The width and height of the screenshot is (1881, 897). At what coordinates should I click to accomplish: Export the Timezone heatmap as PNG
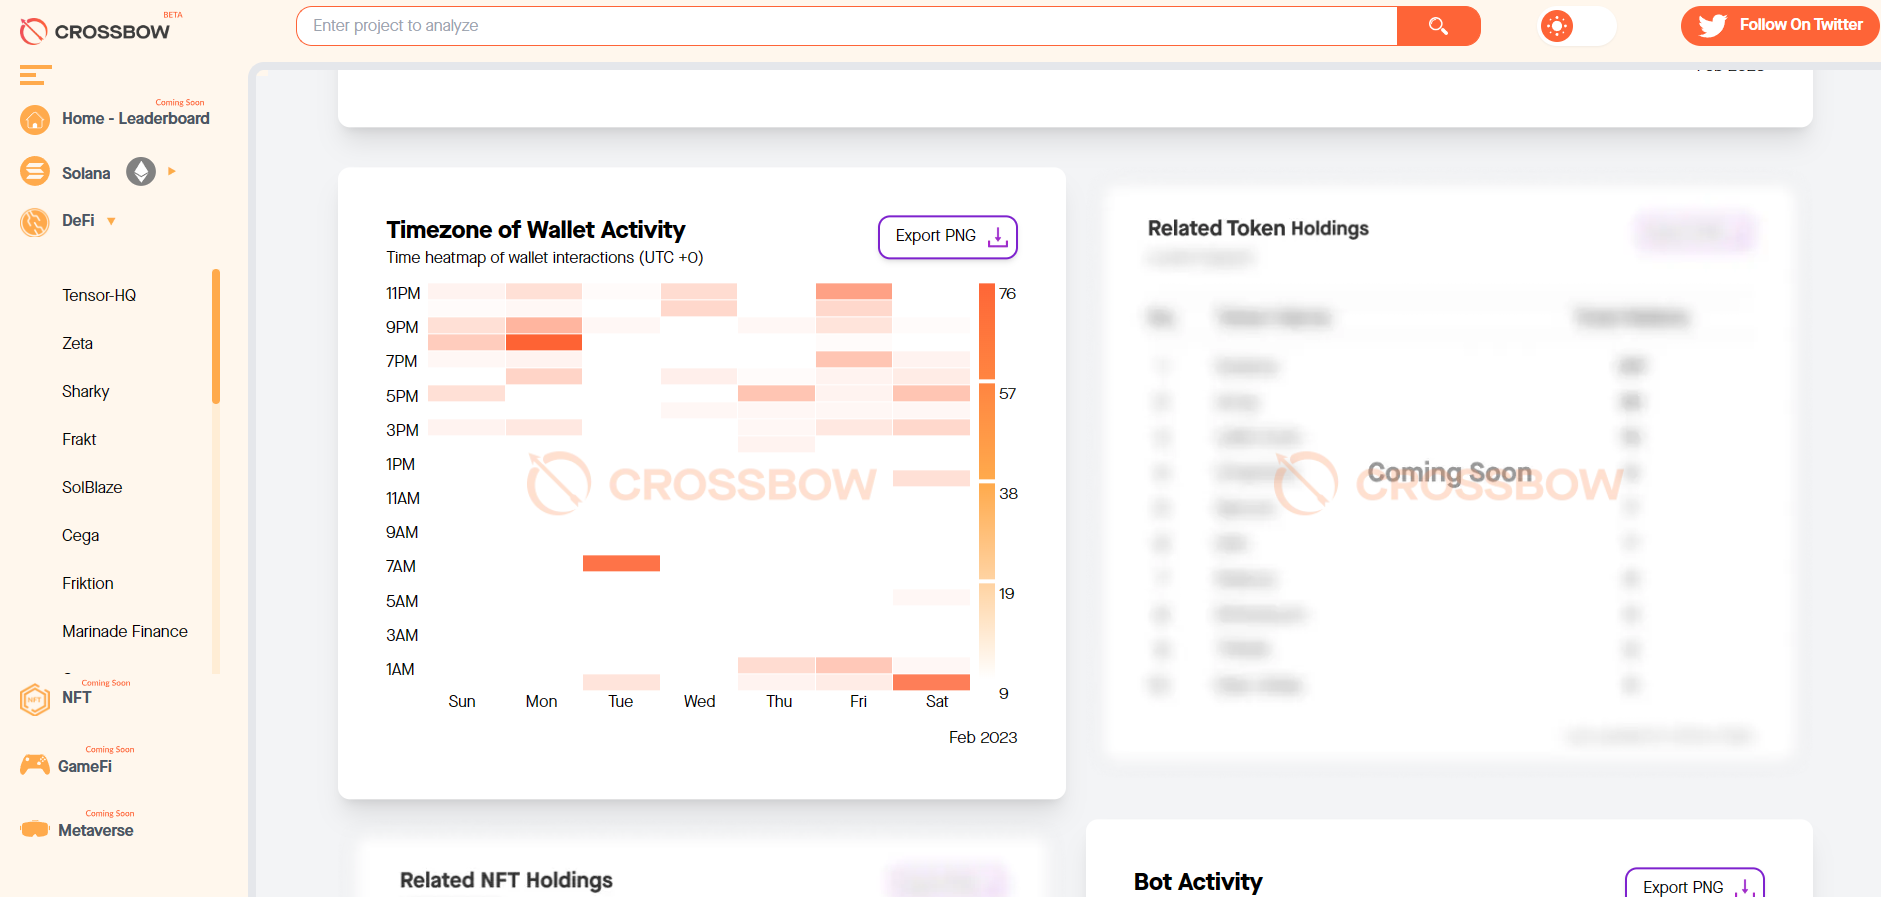(946, 237)
